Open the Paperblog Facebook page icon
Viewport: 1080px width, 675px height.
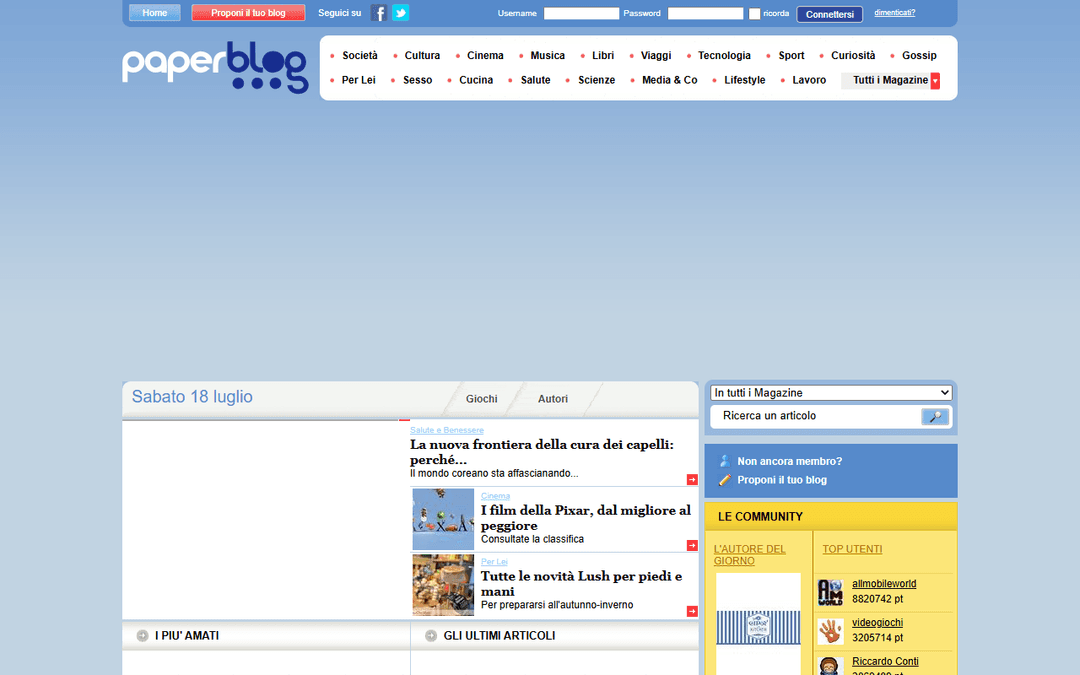pyautogui.click(x=379, y=12)
